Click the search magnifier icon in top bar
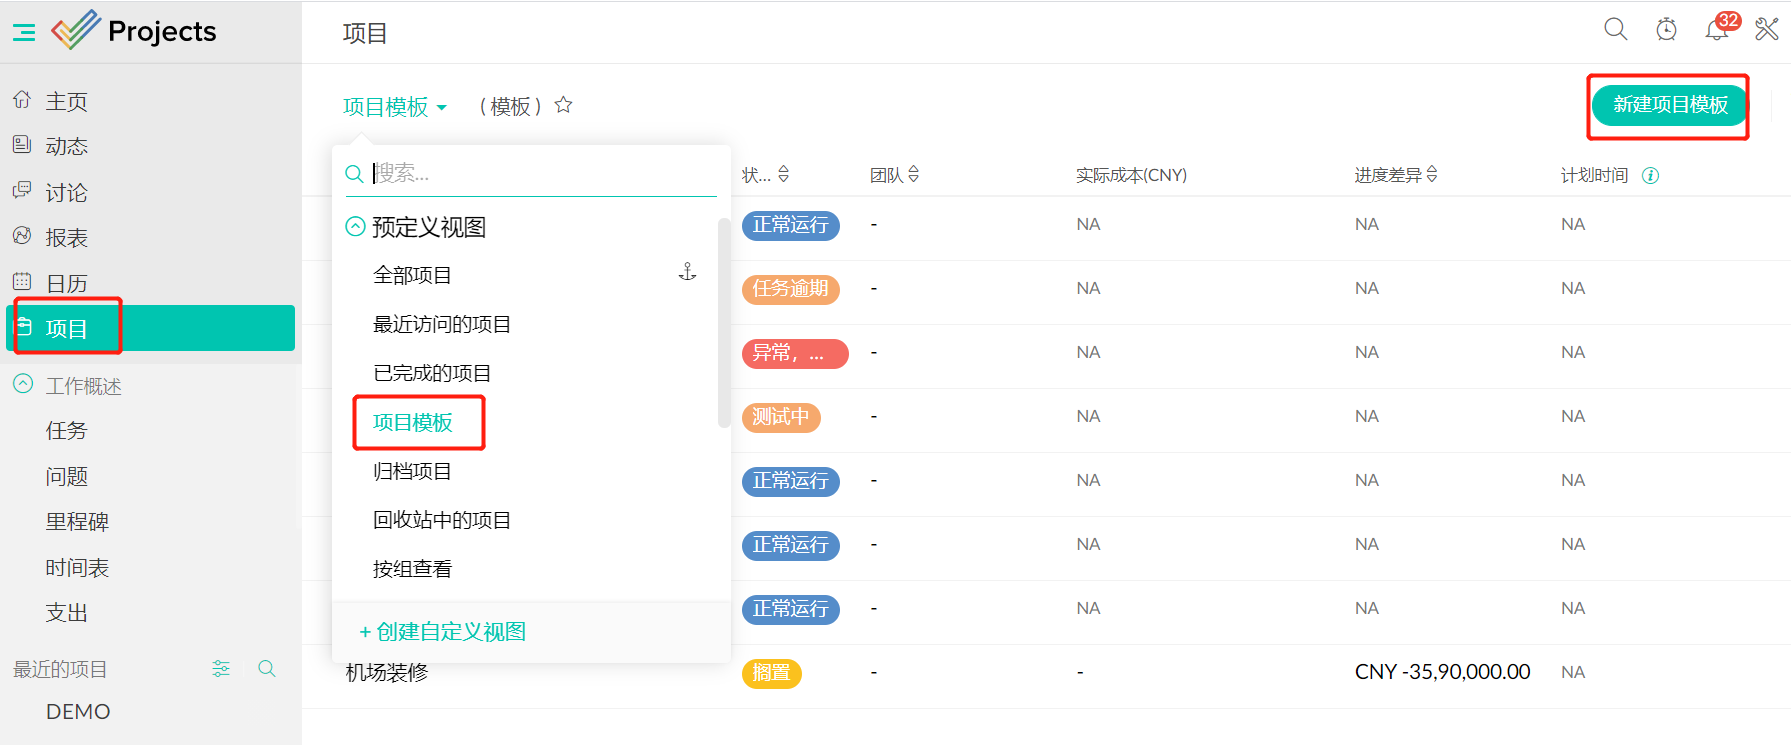Screen dimensions: 1791x745 [x=1615, y=29]
